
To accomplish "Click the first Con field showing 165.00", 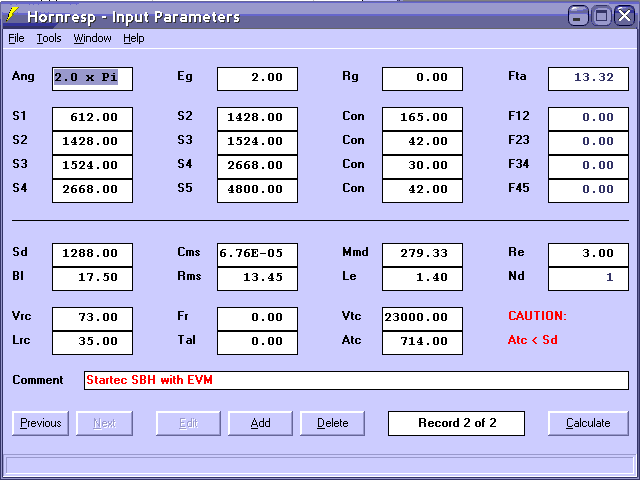I will pyautogui.click(x=422, y=119).
